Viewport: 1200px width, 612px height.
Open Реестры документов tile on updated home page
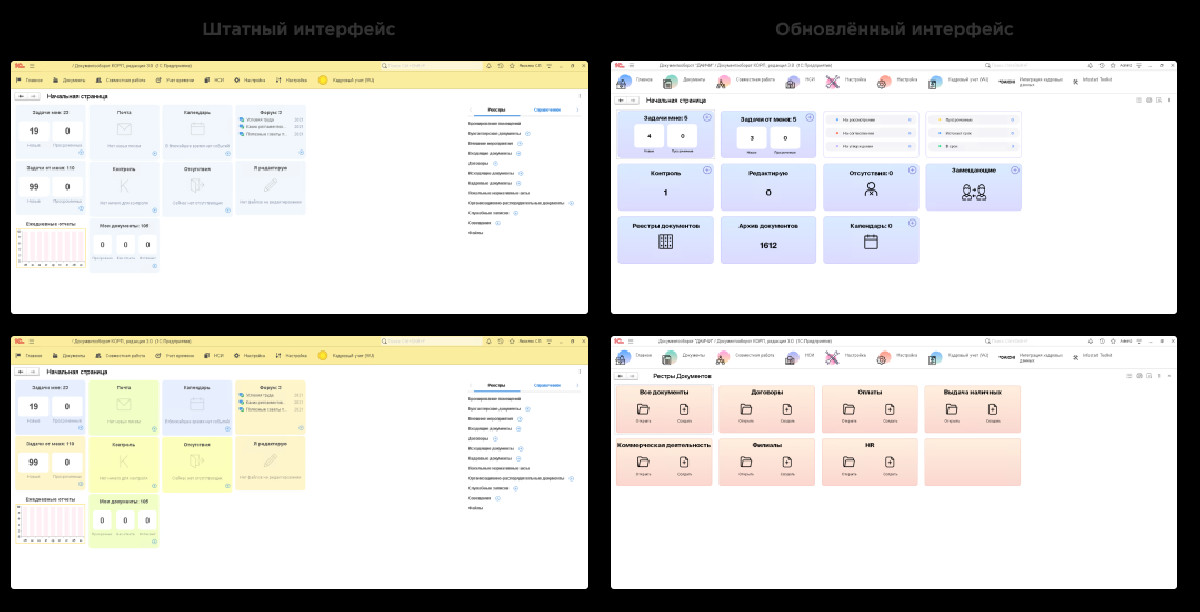tap(666, 240)
